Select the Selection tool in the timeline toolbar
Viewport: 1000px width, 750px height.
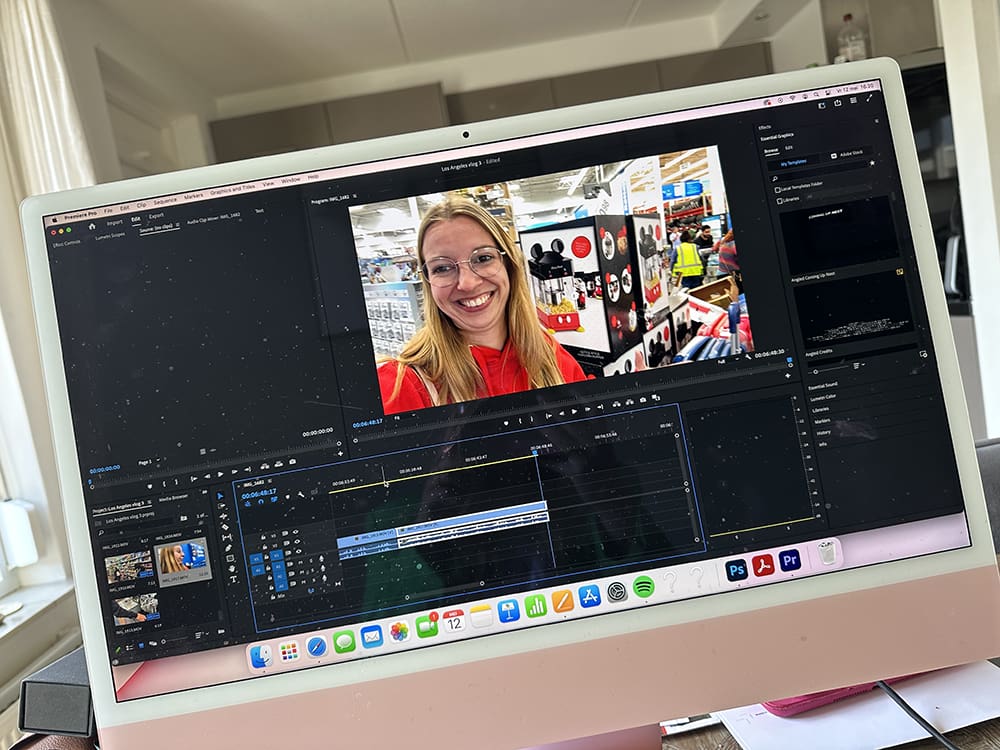pyautogui.click(x=222, y=497)
